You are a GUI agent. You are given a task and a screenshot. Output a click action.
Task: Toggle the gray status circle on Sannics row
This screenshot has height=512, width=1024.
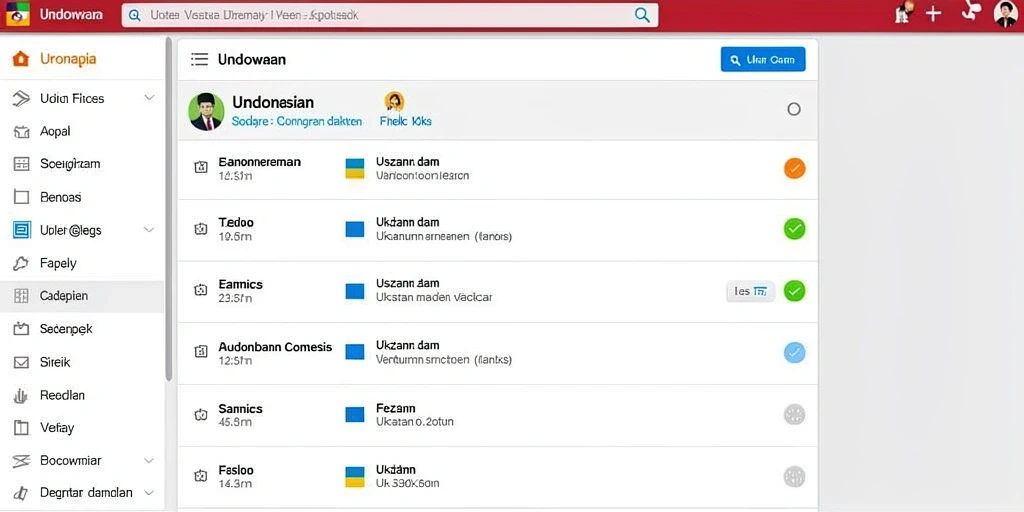pos(794,414)
